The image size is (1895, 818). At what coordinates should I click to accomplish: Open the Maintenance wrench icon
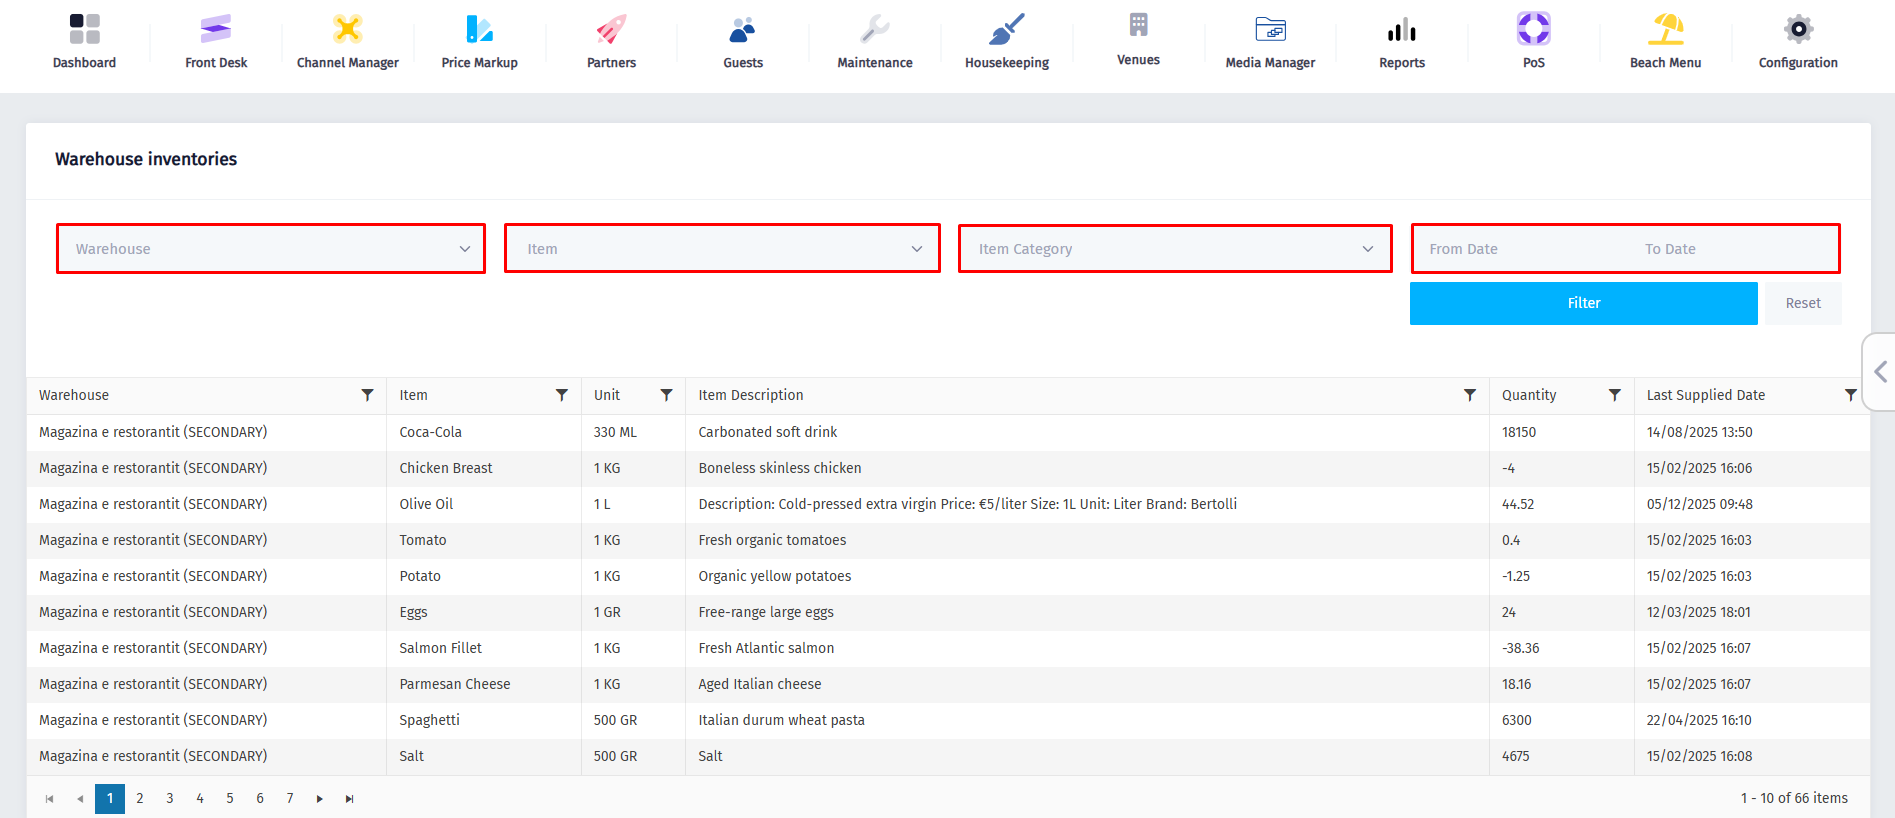874,30
